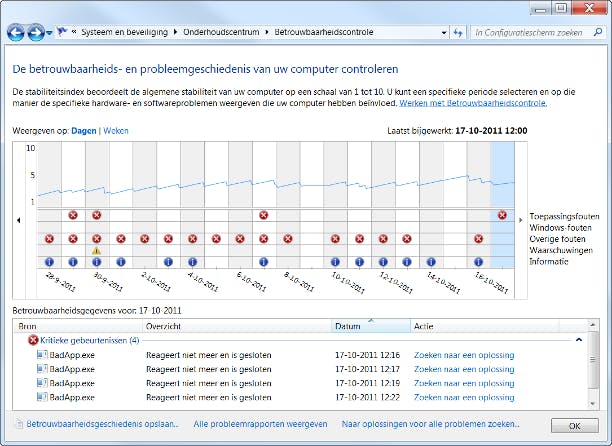Select the Informatie icon for 12-10-2011
This screenshot has width=612, height=446.
click(x=383, y=262)
